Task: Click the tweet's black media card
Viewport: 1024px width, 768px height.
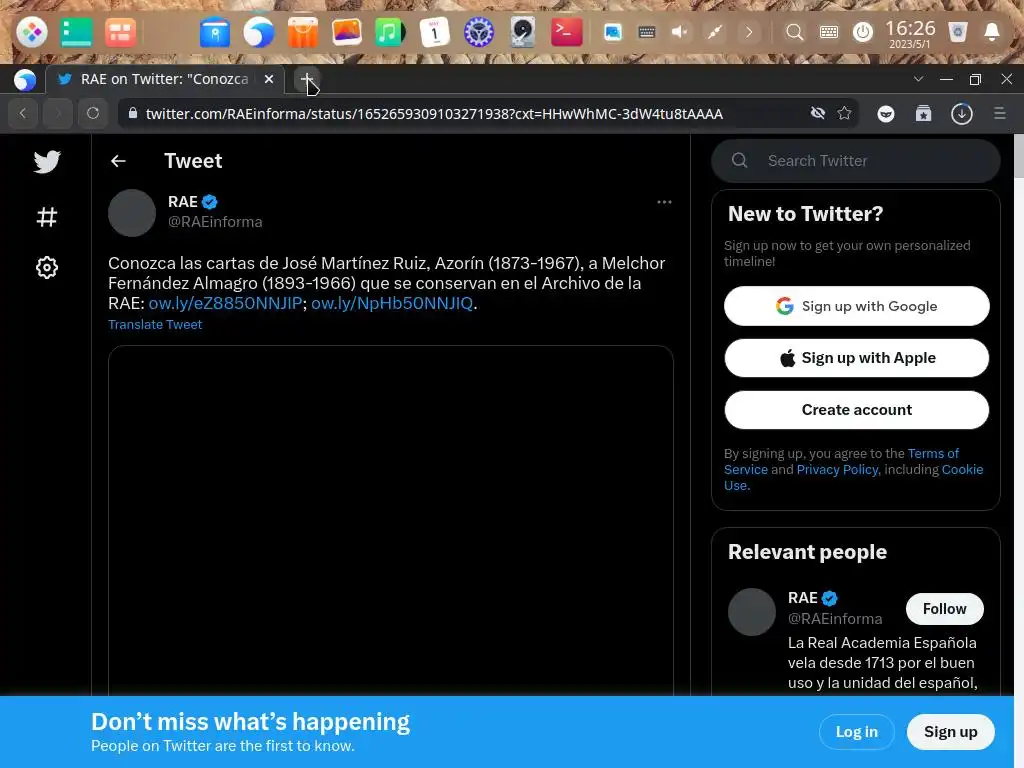Action: point(391,520)
